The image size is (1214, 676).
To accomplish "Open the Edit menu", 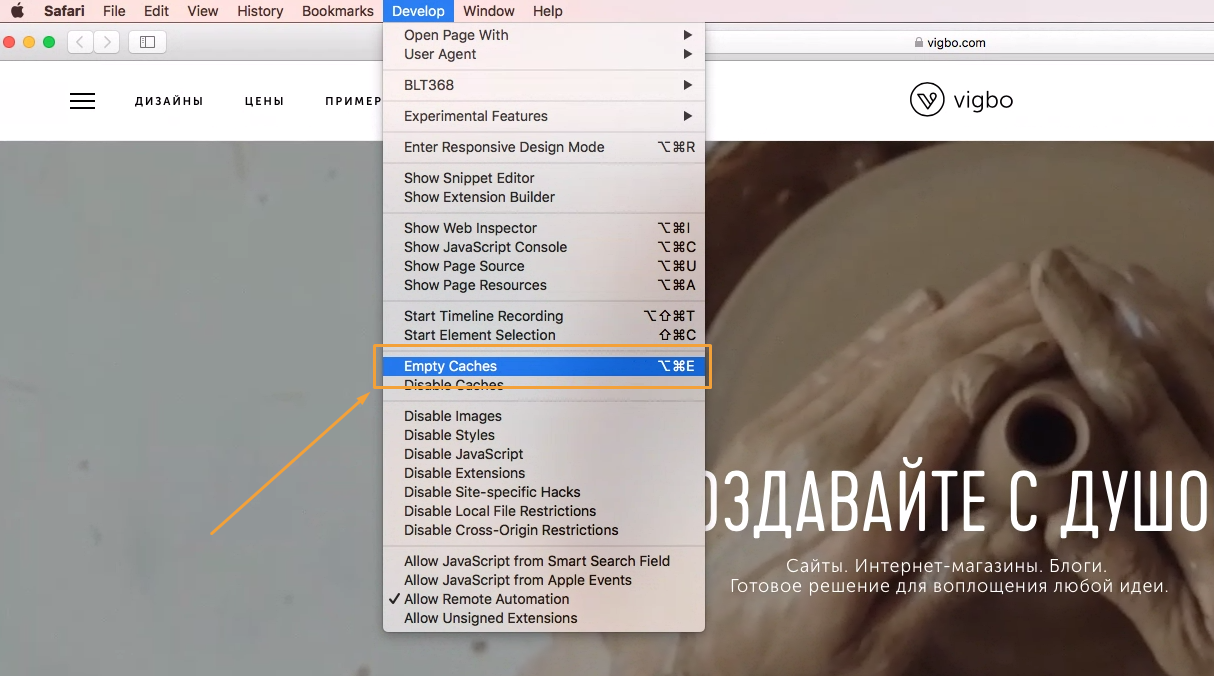I will click(x=156, y=11).
